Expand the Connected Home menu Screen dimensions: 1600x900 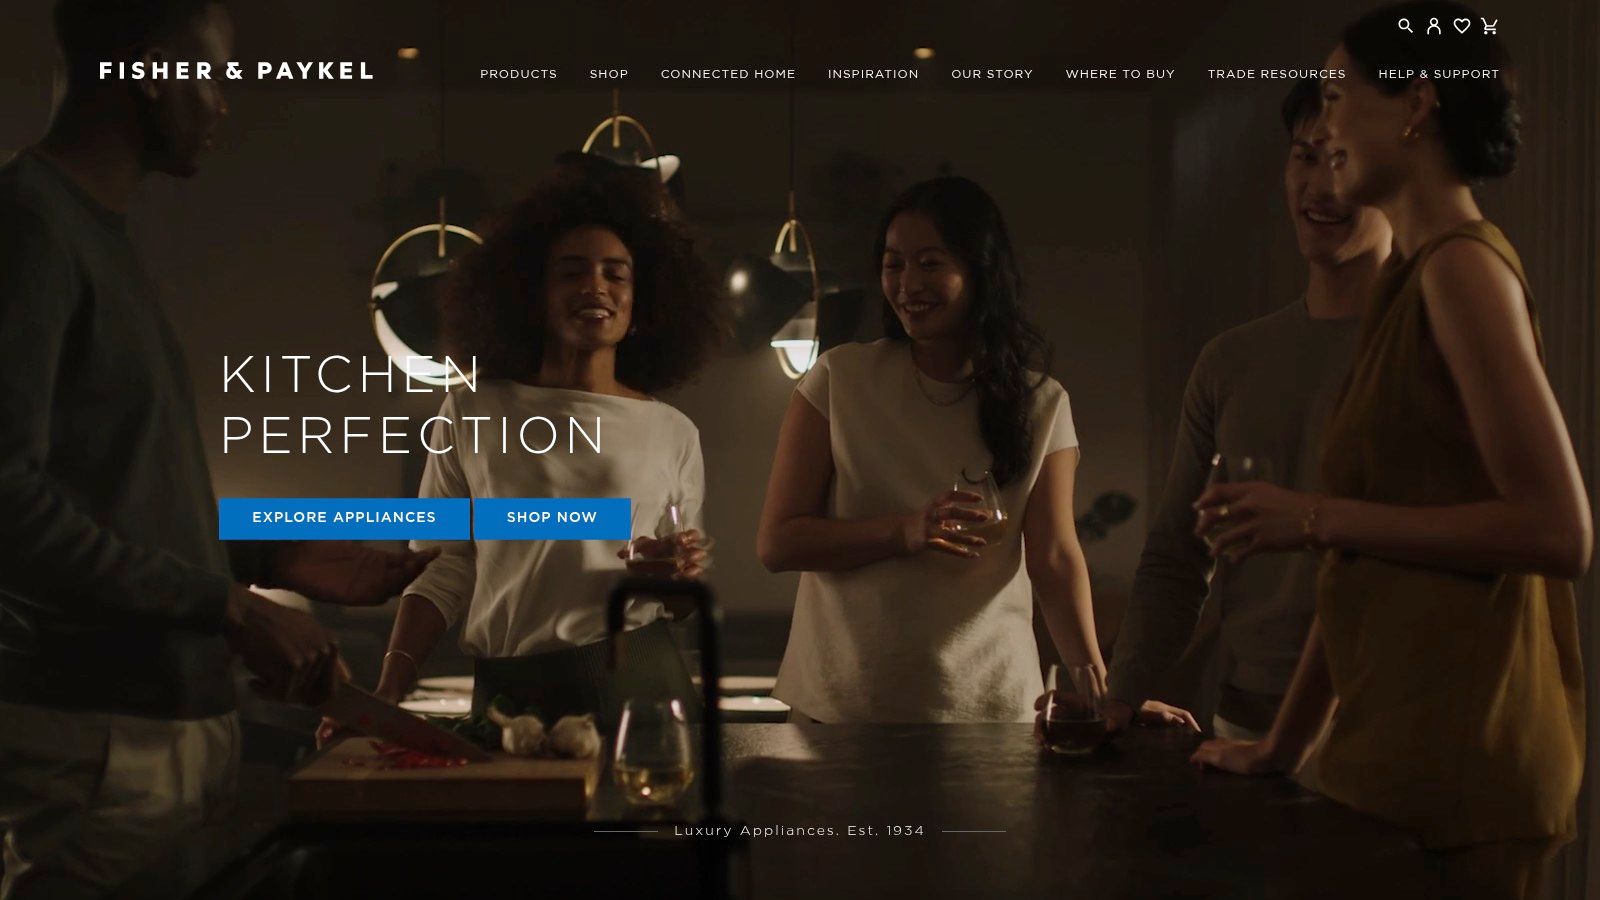[x=728, y=74]
